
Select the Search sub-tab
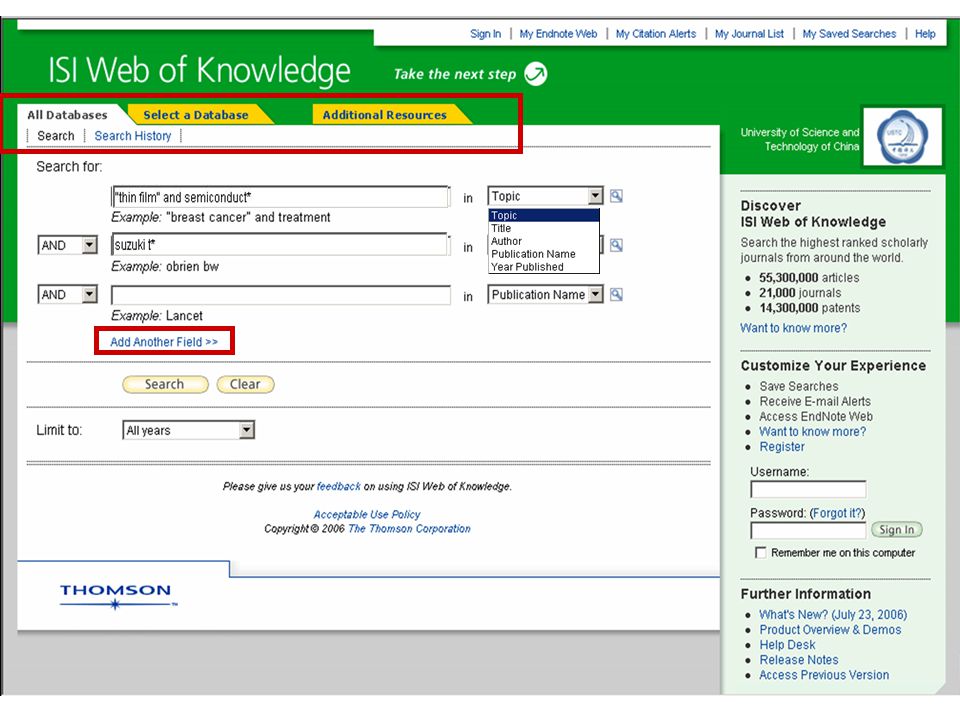56,136
